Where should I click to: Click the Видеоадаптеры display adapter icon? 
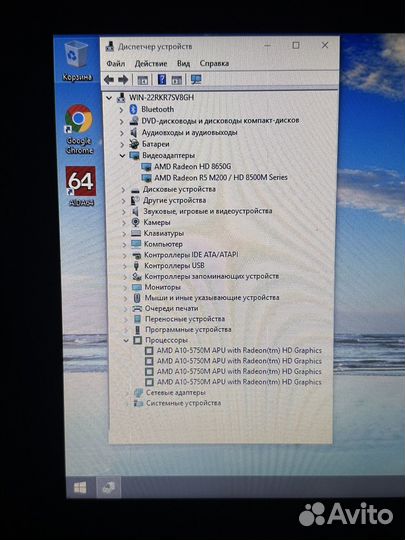click(x=134, y=155)
